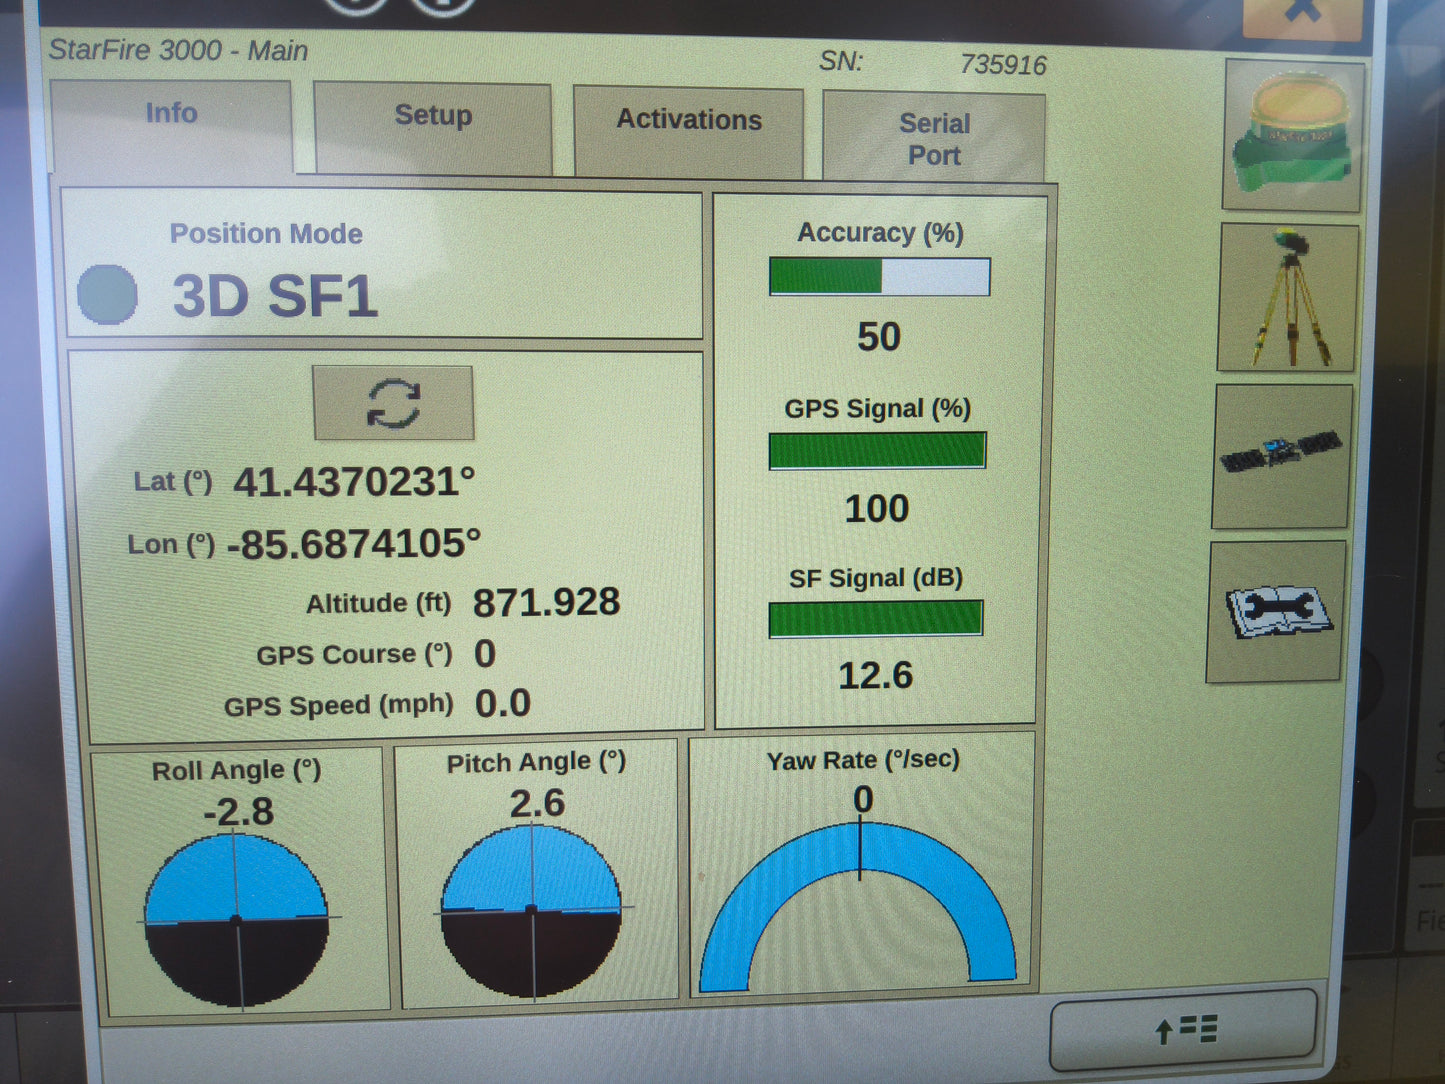
Task: Open the tripod base station icon
Action: click(x=1288, y=298)
